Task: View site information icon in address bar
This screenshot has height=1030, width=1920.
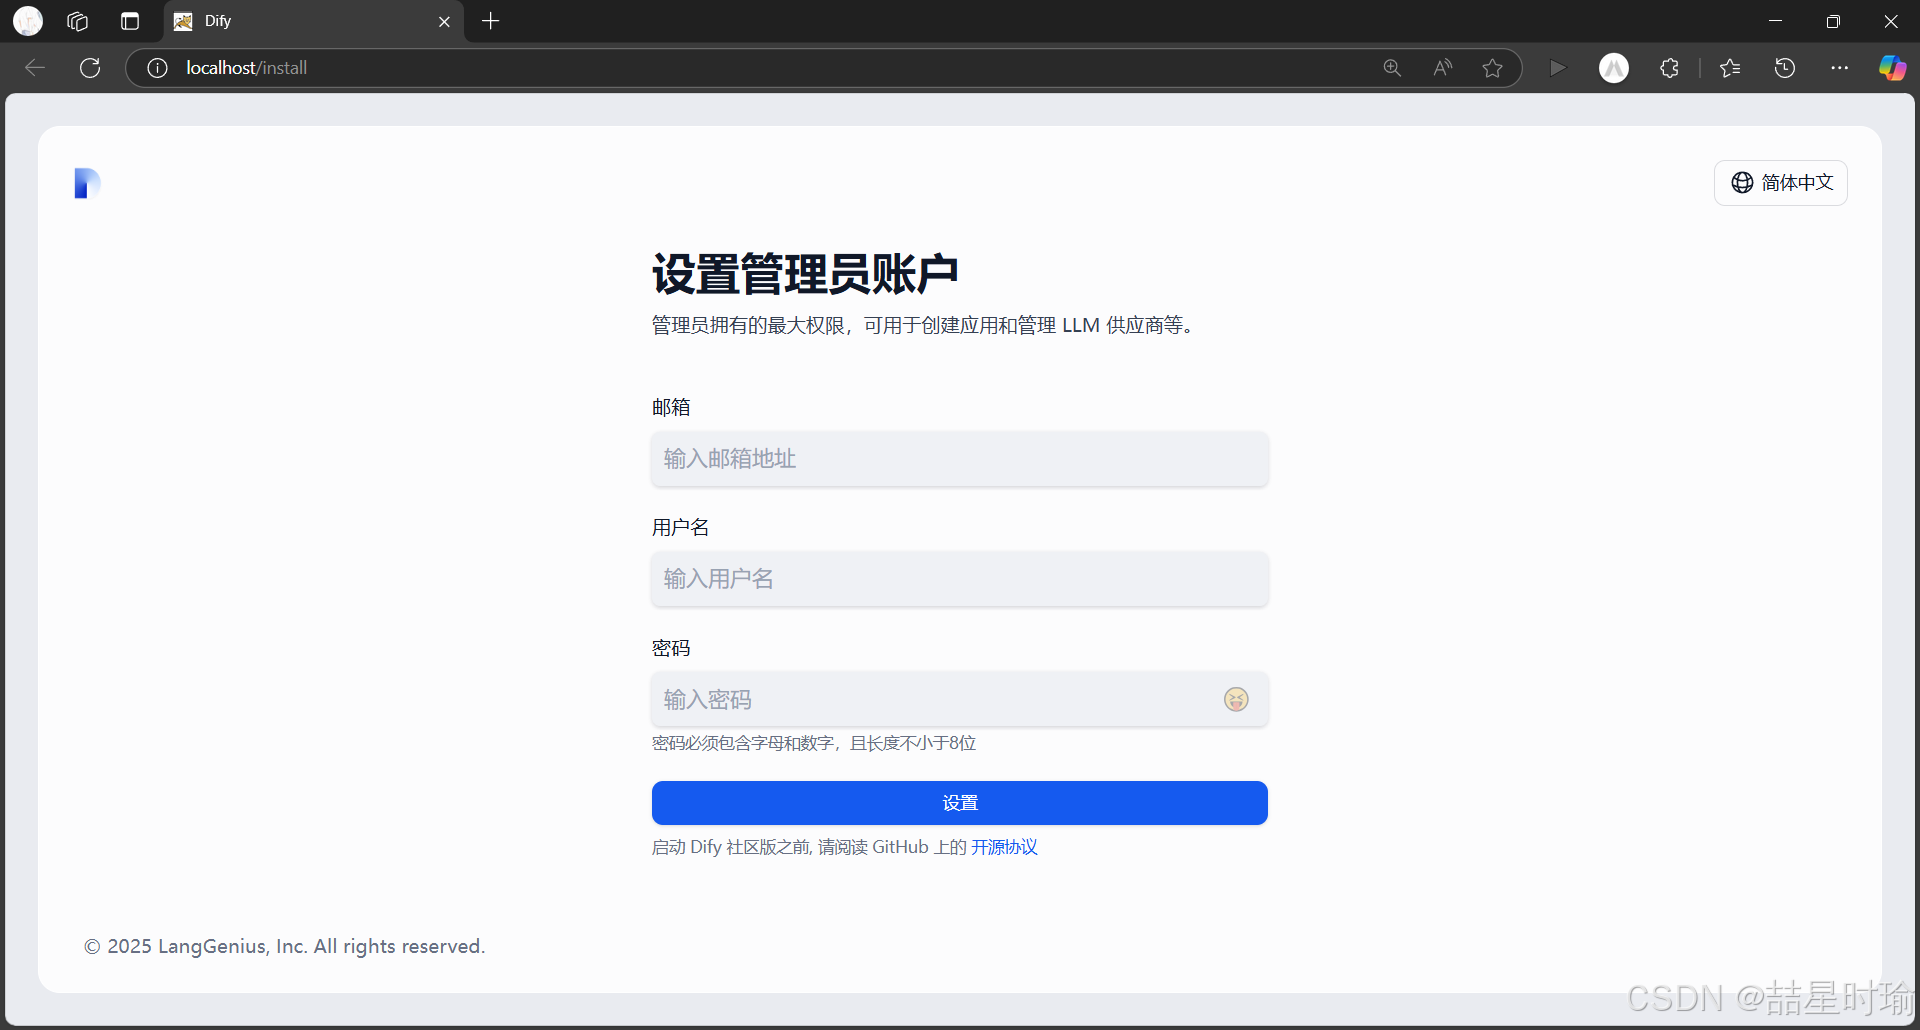Action: (157, 68)
